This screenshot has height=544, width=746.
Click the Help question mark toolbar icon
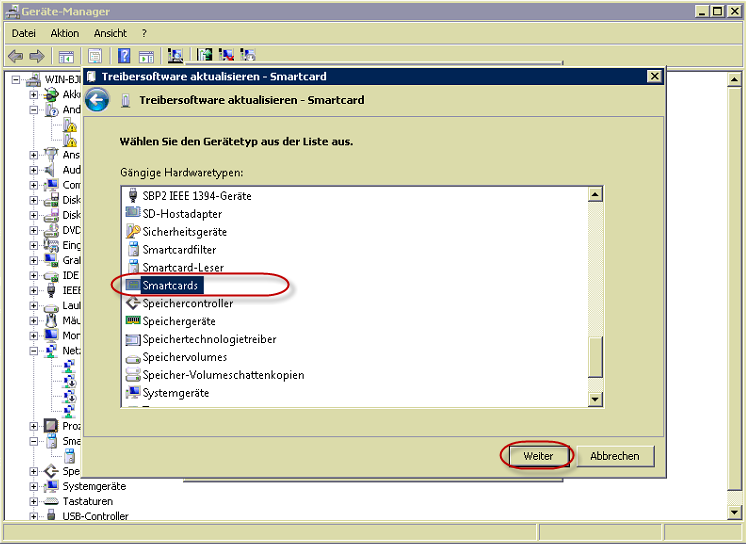pyautogui.click(x=124, y=56)
